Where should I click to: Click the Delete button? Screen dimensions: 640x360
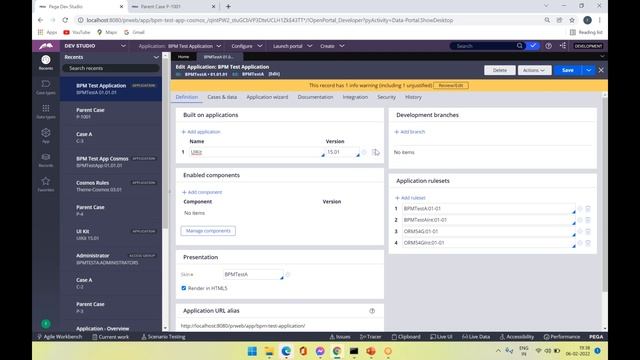click(500, 70)
